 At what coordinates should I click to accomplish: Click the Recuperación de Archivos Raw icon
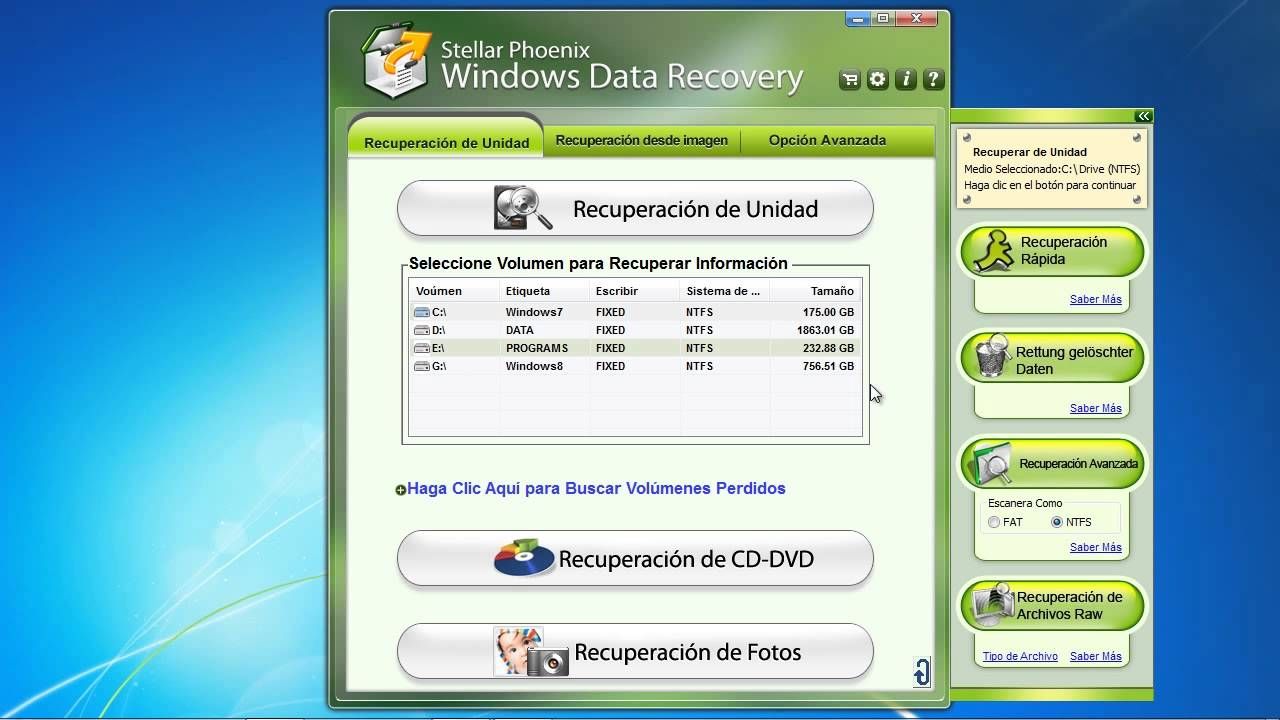coord(991,605)
